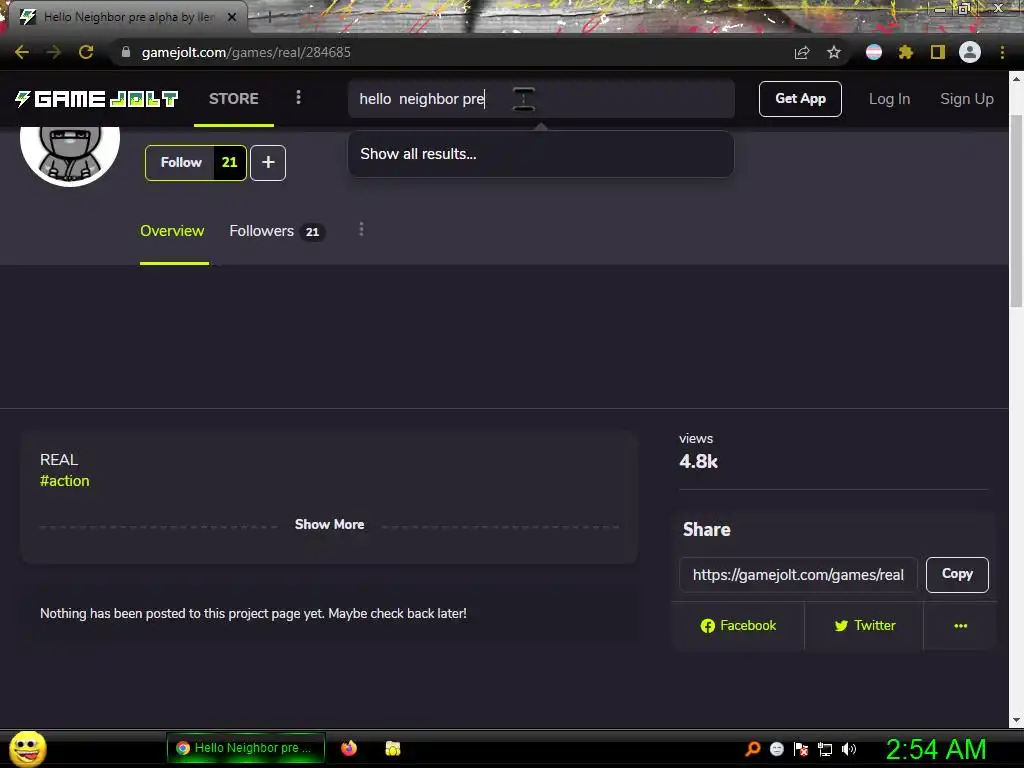Expand description with Show More

coord(329,524)
